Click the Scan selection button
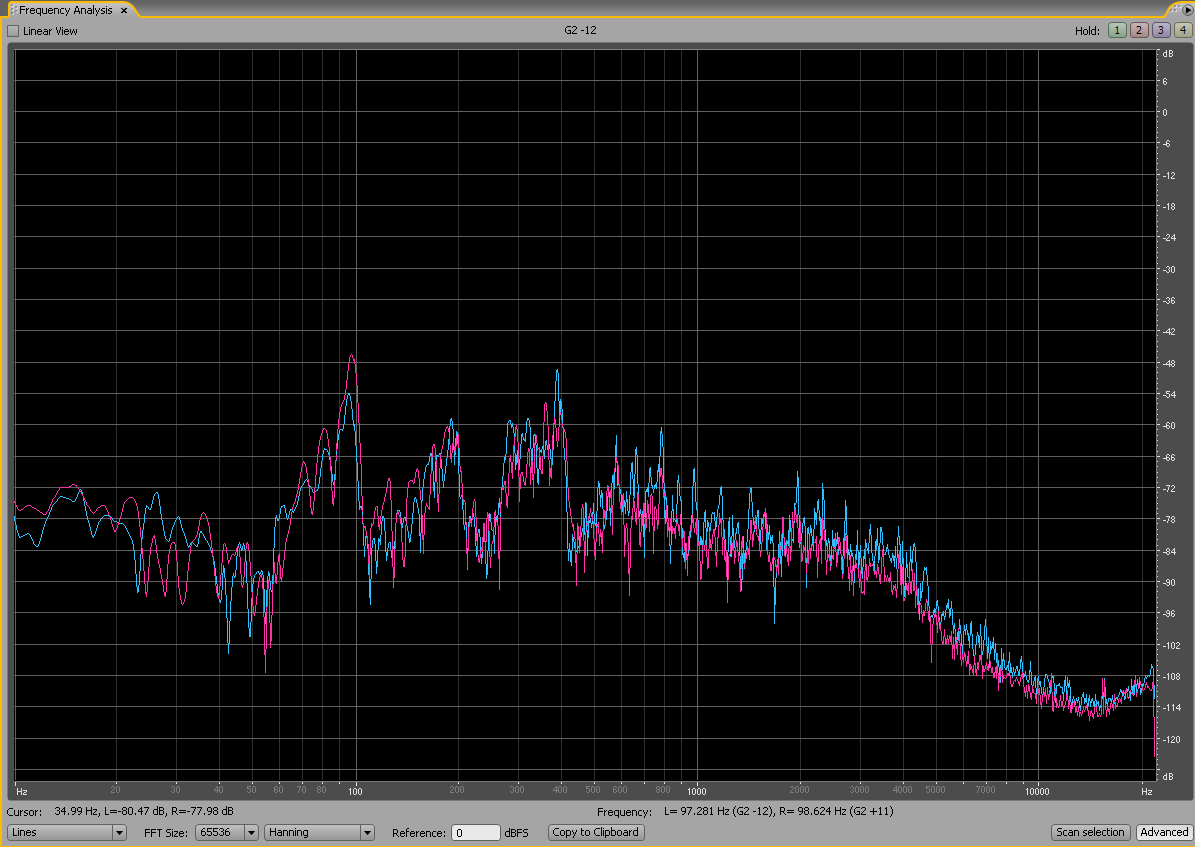Image resolution: width=1195 pixels, height=847 pixels. pos(1090,833)
